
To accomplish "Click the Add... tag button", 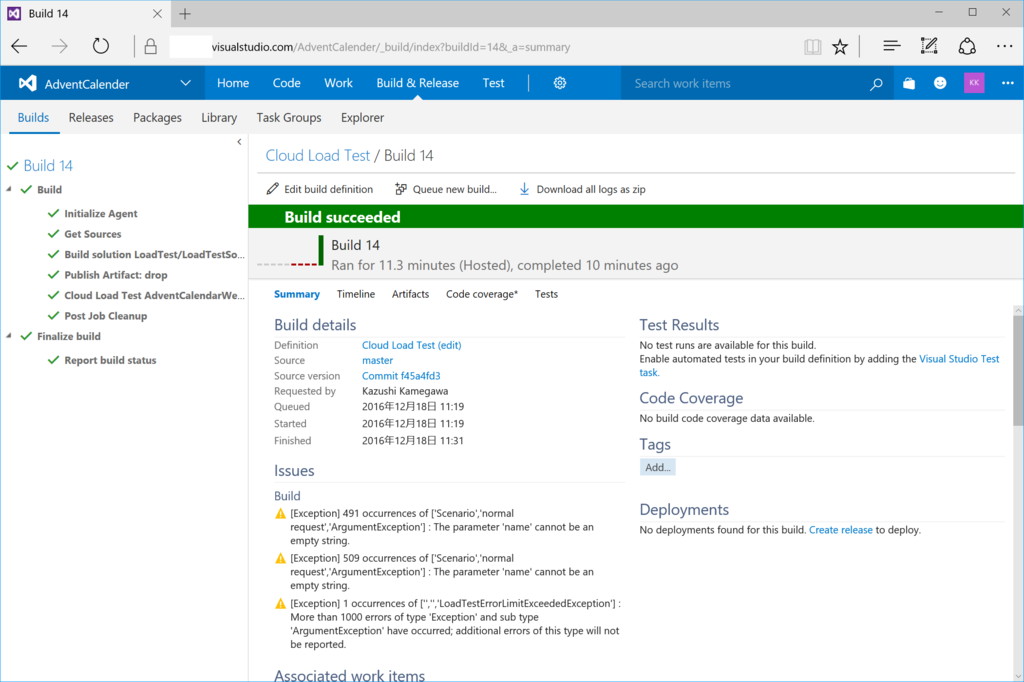I will pos(658,467).
